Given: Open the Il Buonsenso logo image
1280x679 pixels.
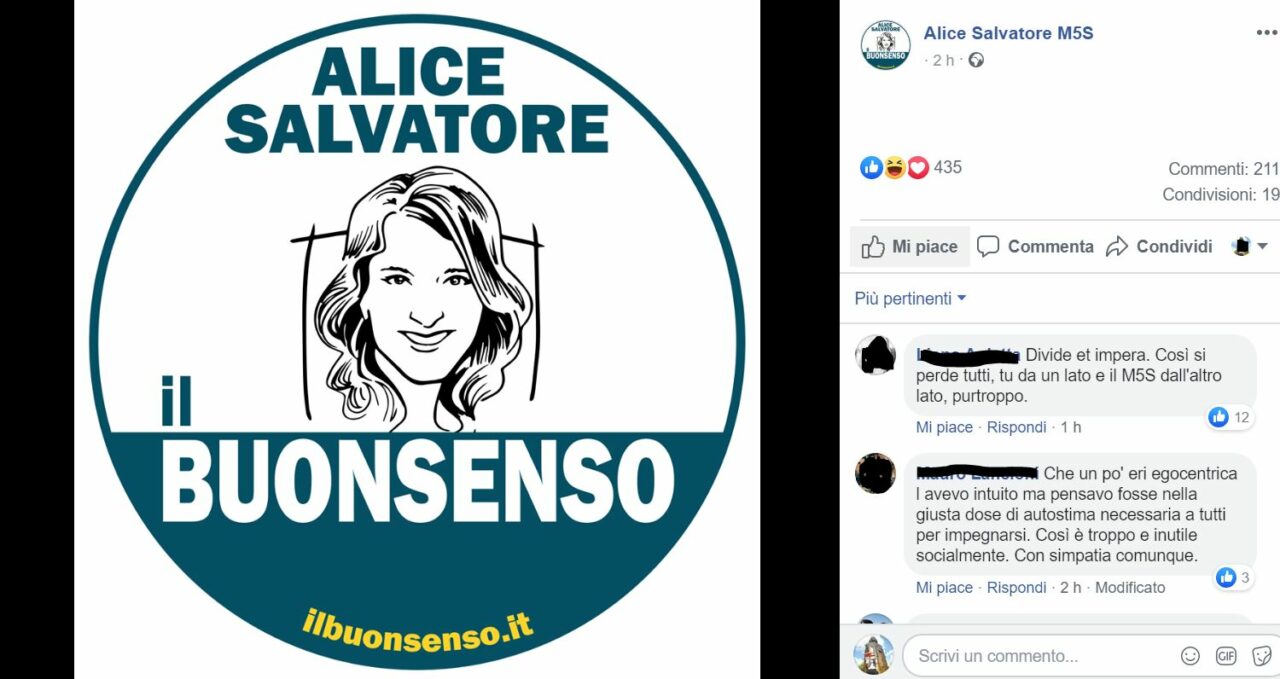Looking at the screenshot, I should tap(417, 340).
